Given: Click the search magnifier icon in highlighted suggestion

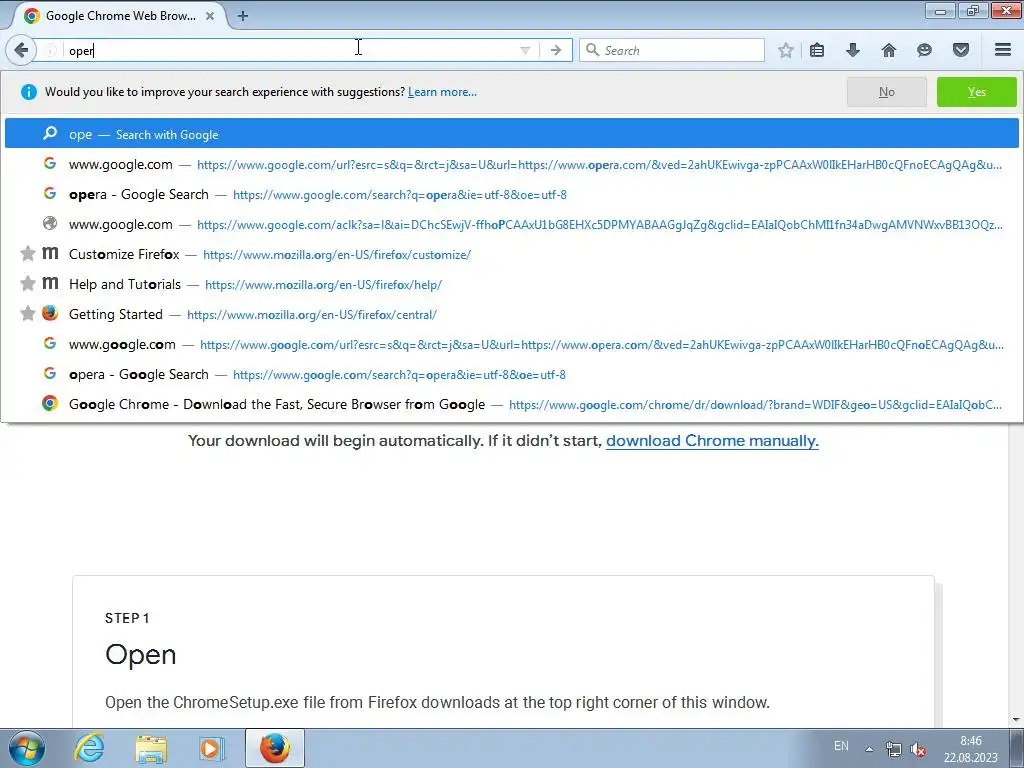Looking at the screenshot, I should point(50,133).
